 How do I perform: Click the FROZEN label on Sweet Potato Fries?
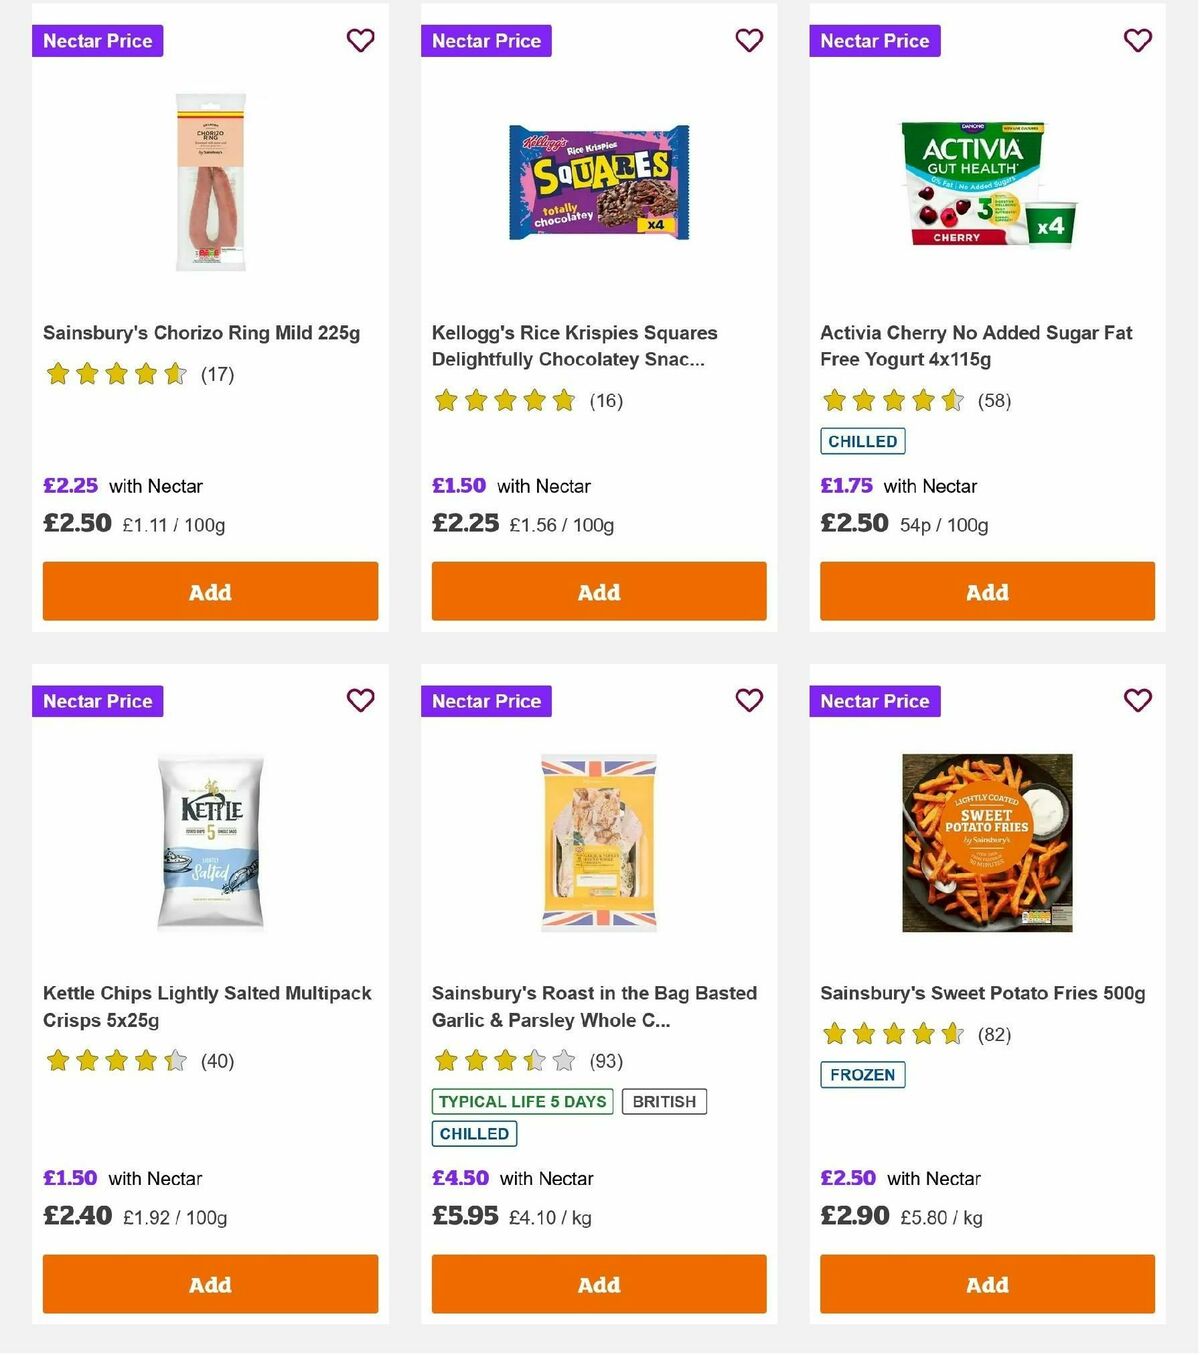tap(862, 1075)
